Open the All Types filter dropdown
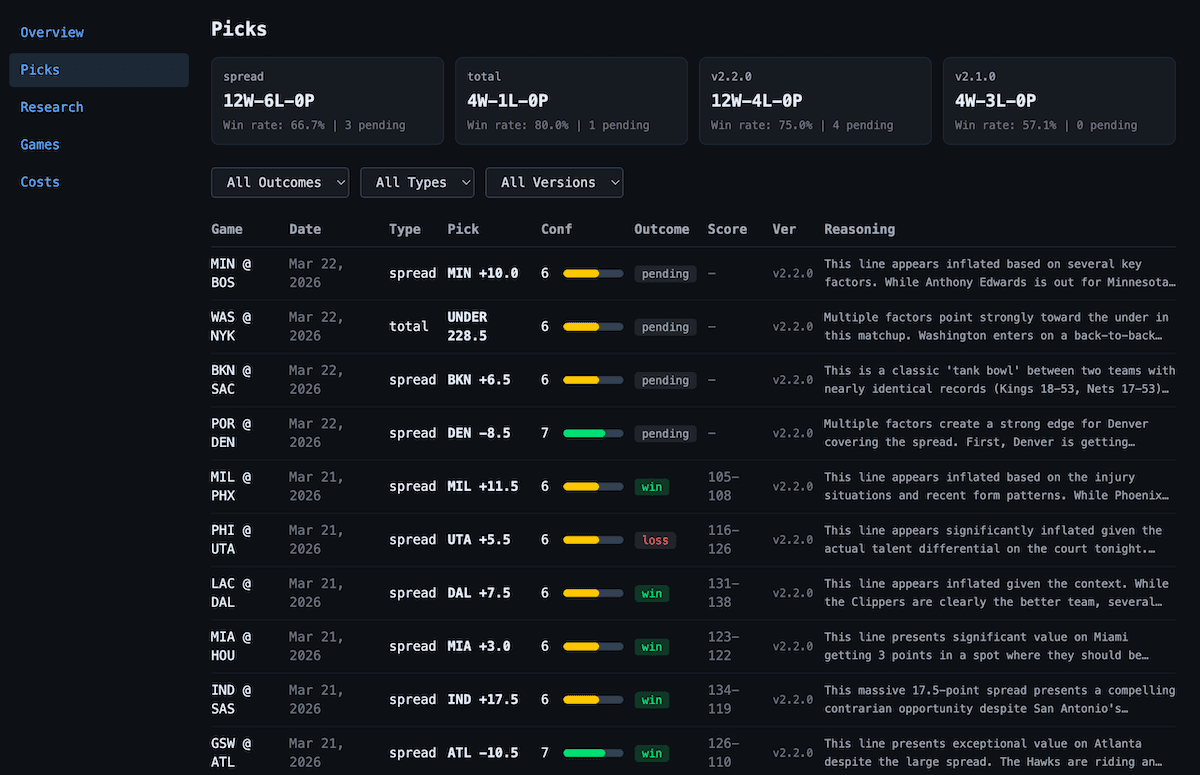Viewport: 1200px width, 775px height. click(x=417, y=182)
